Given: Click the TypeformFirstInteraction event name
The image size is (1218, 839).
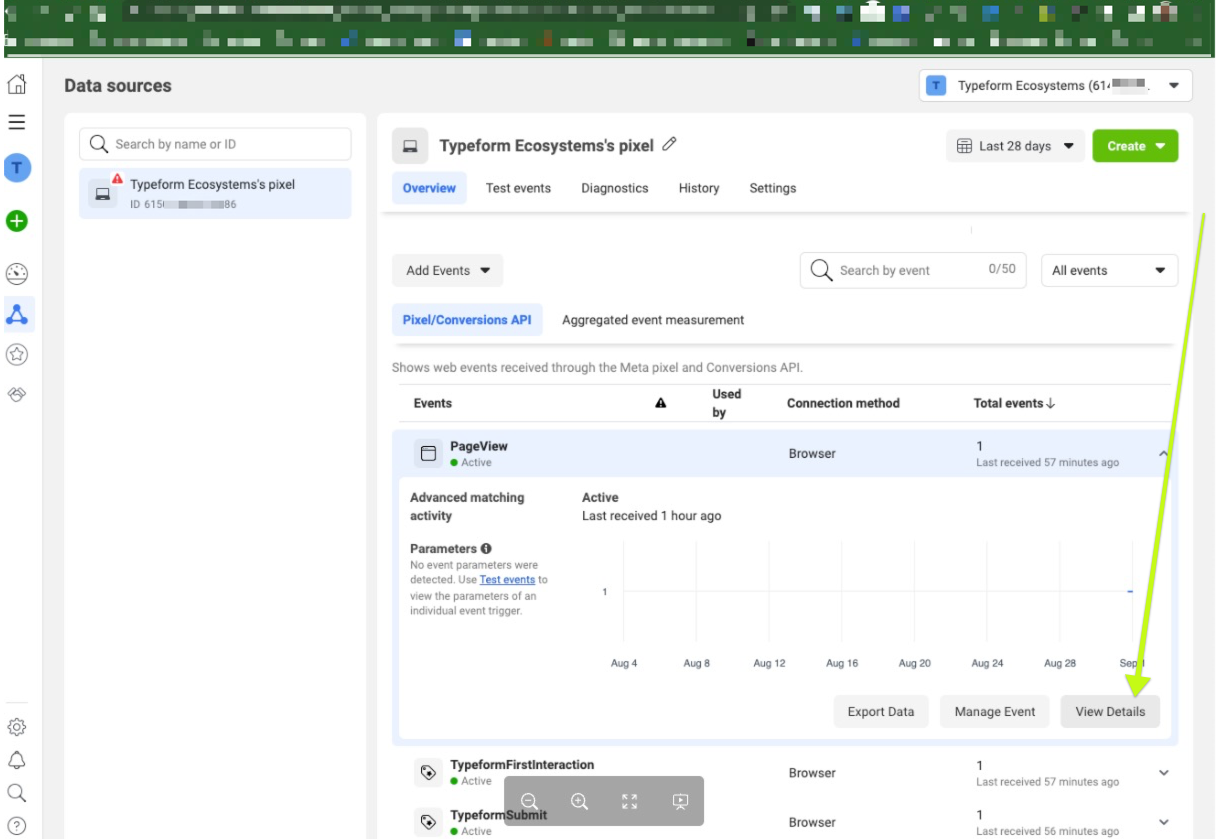Looking at the screenshot, I should [522, 765].
